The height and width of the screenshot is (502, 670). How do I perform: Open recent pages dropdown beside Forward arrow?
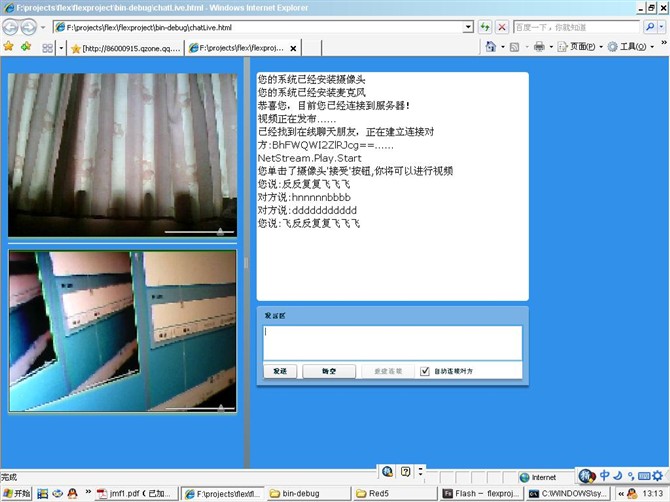pos(43,27)
